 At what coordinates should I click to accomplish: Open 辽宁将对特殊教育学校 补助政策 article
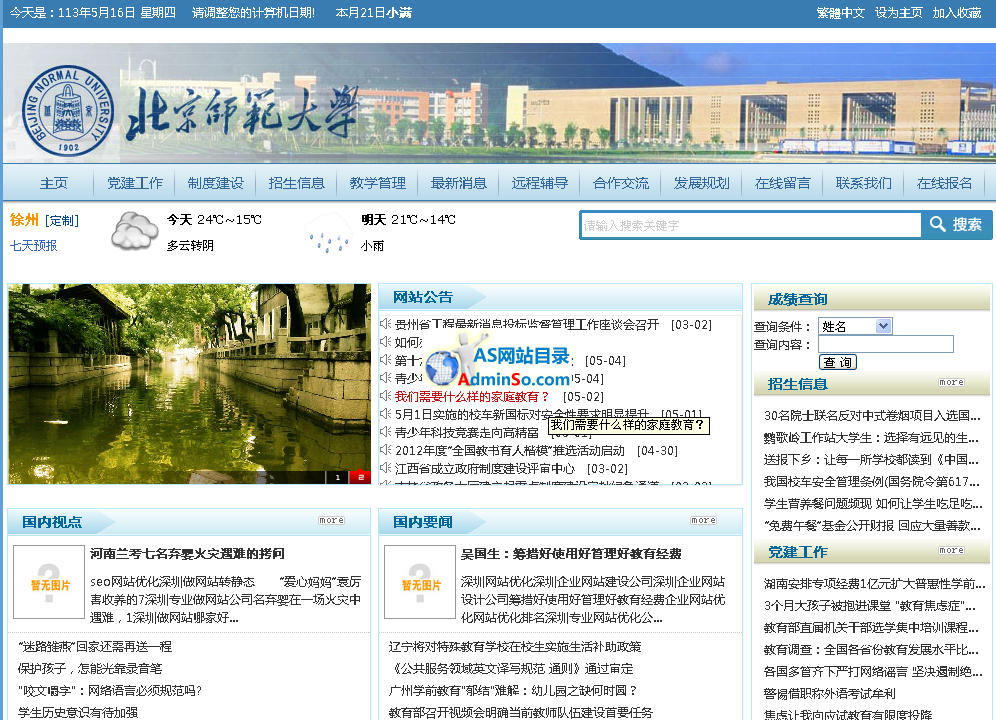pos(515,646)
